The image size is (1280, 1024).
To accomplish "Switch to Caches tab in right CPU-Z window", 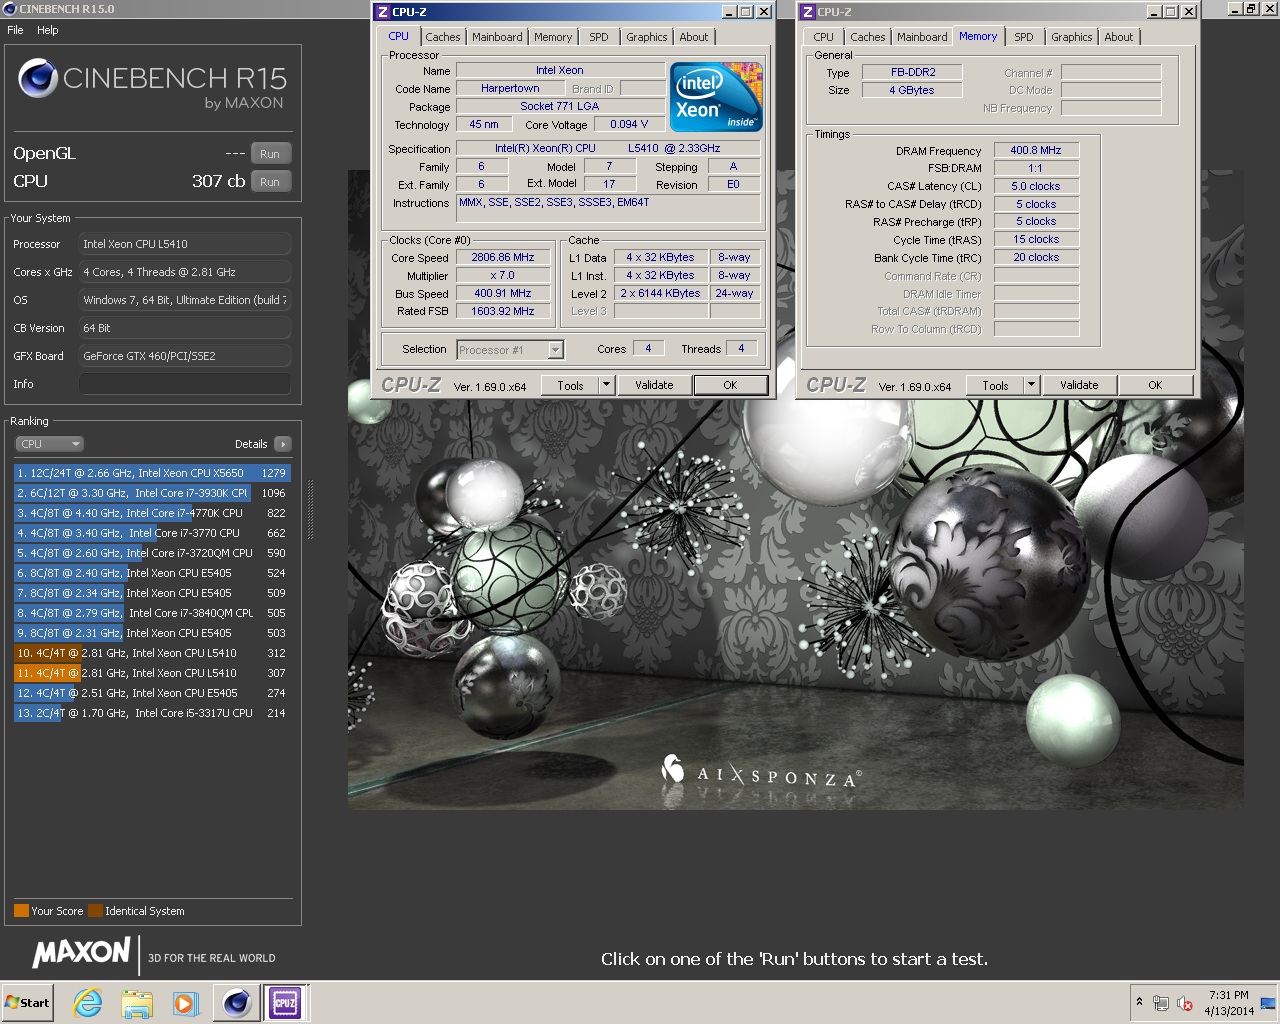I will point(868,37).
